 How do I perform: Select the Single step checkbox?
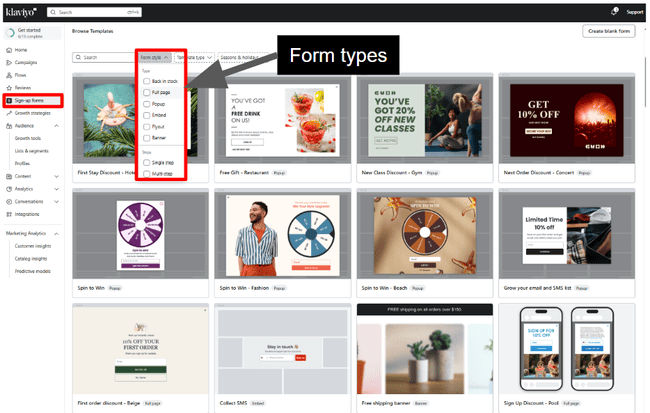point(147,163)
